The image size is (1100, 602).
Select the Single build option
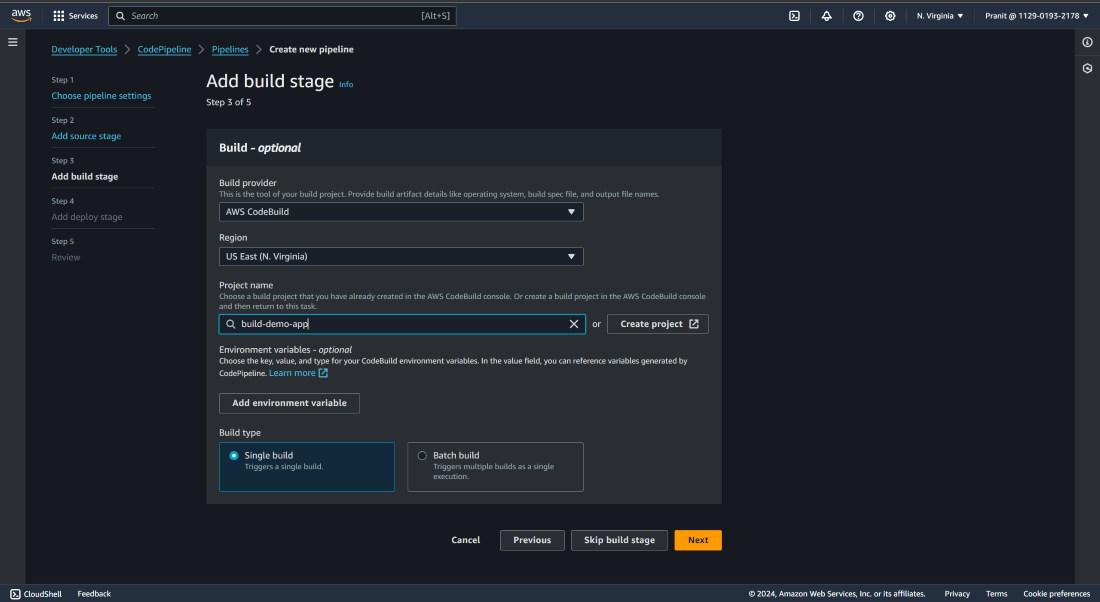tap(307, 467)
